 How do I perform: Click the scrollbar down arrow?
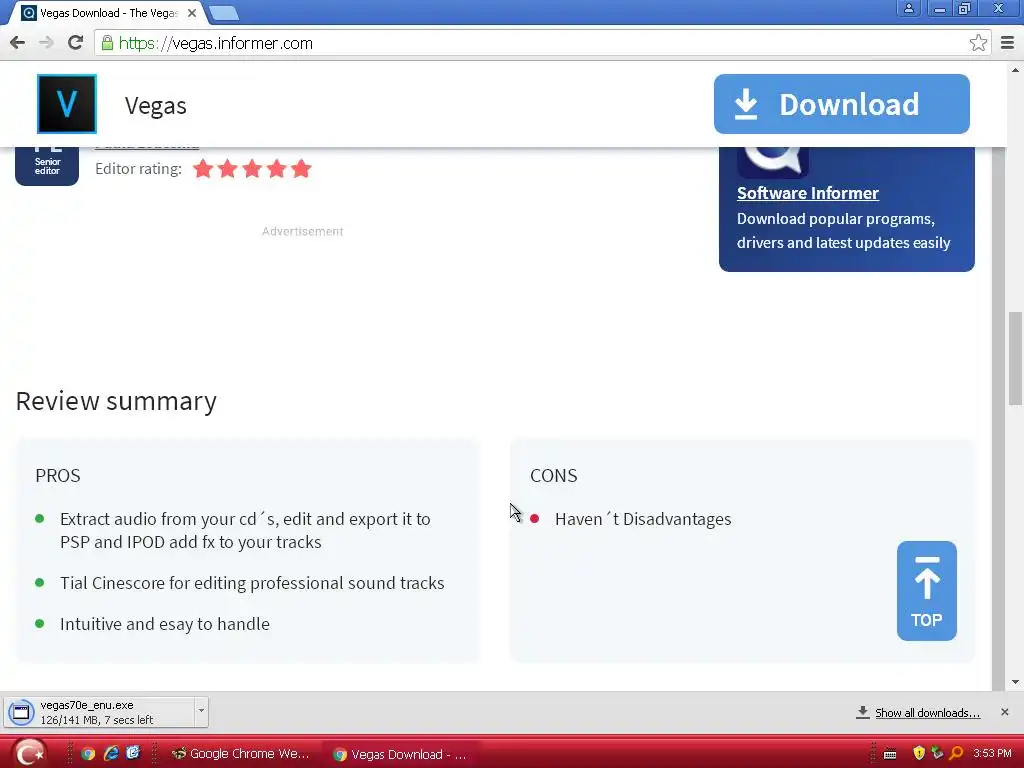pos(1015,682)
